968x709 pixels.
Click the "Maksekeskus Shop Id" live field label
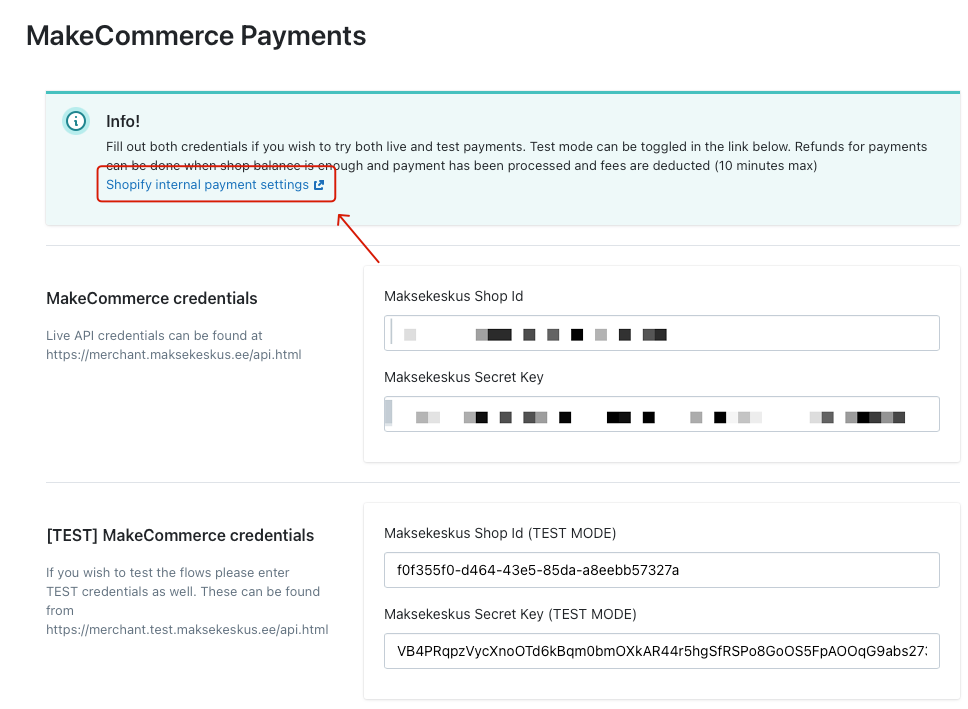453,296
